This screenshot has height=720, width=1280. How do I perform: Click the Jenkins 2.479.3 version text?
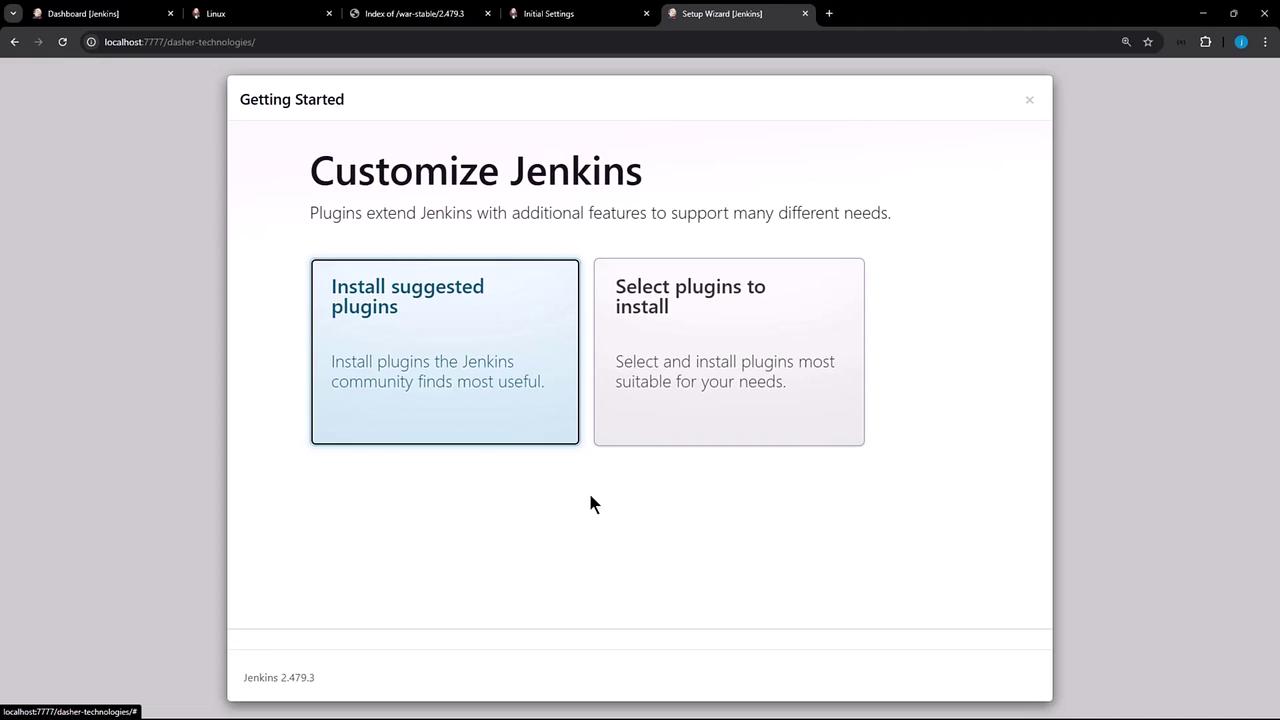[x=279, y=678]
